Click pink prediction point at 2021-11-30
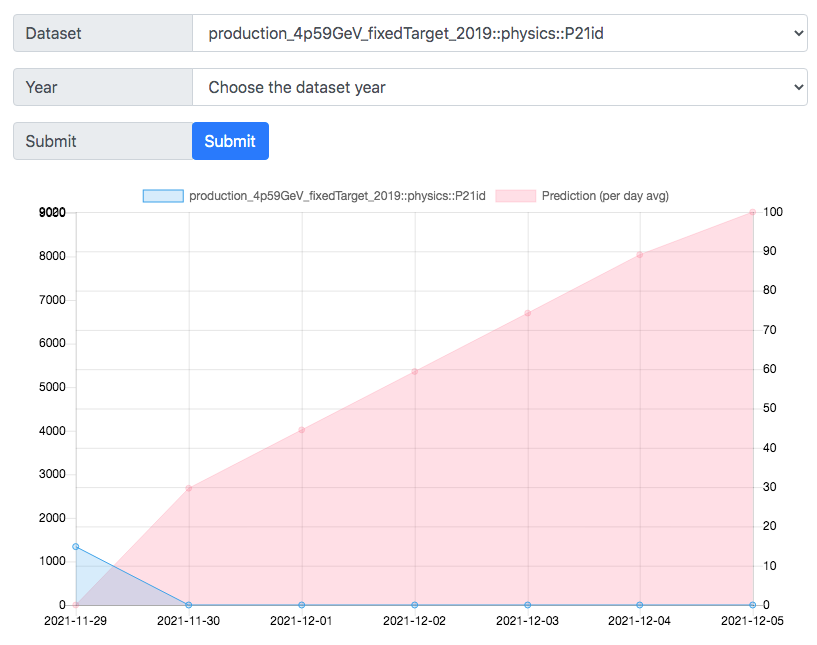The width and height of the screenshot is (817, 645). (x=189, y=488)
